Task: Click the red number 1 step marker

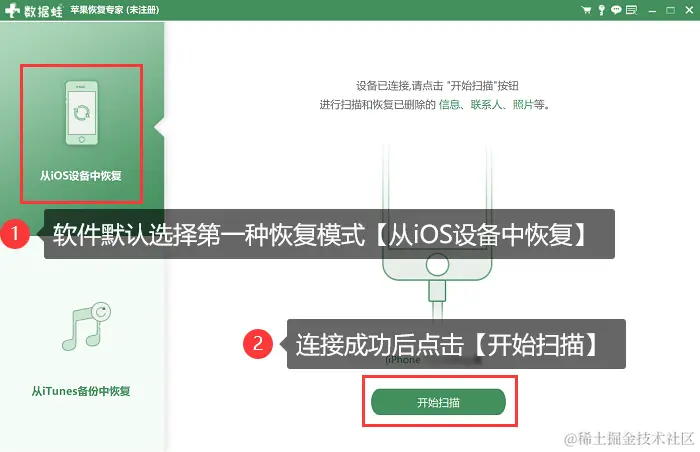Action: [x=15, y=233]
